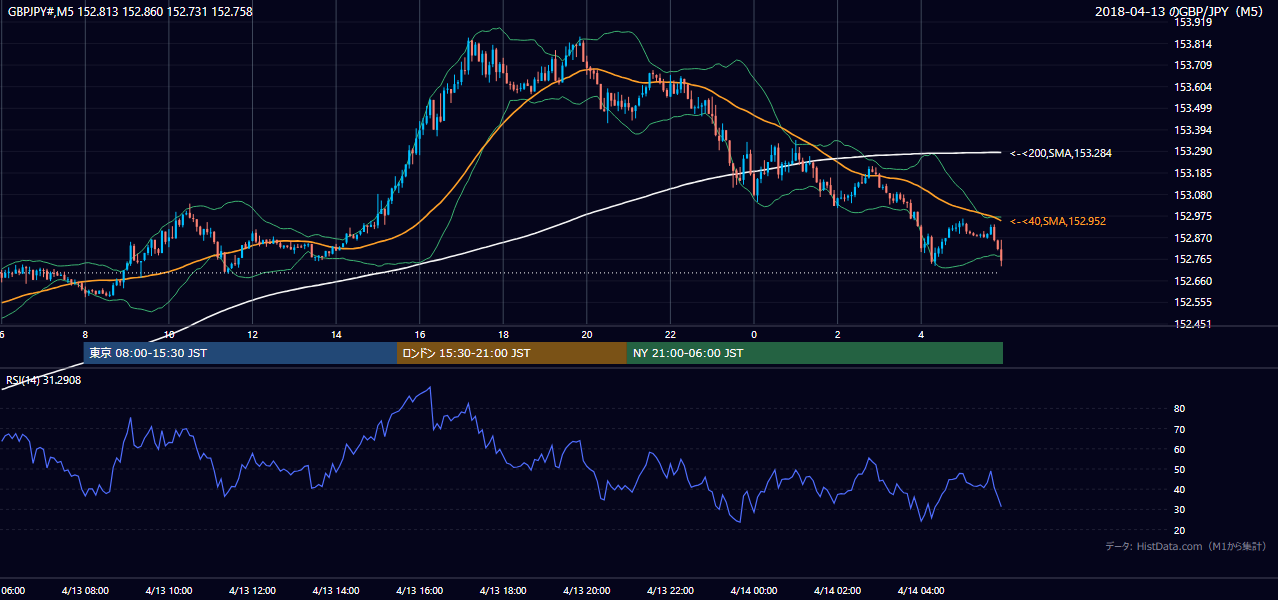This screenshot has height=600, width=1278.
Task: Click hour marker 20 under price chart
Action: [587, 334]
